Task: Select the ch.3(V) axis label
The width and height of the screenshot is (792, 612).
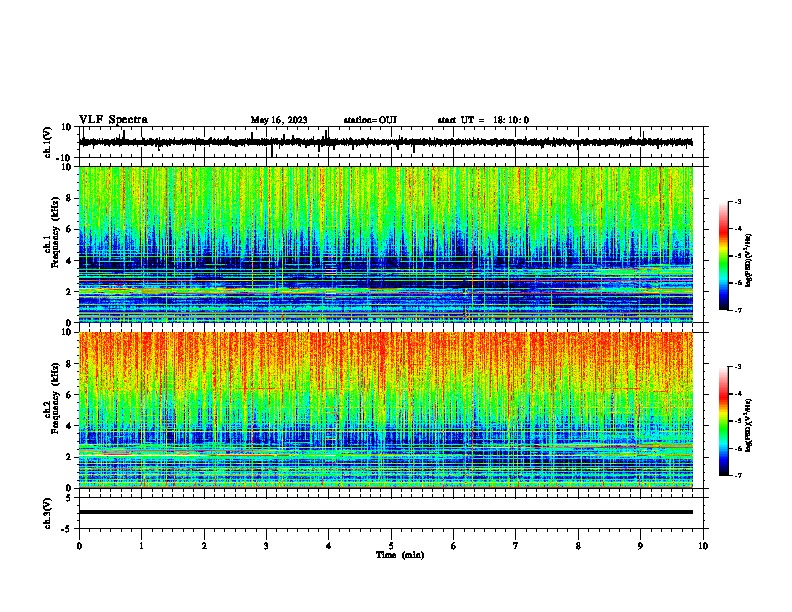Action: click(x=48, y=513)
